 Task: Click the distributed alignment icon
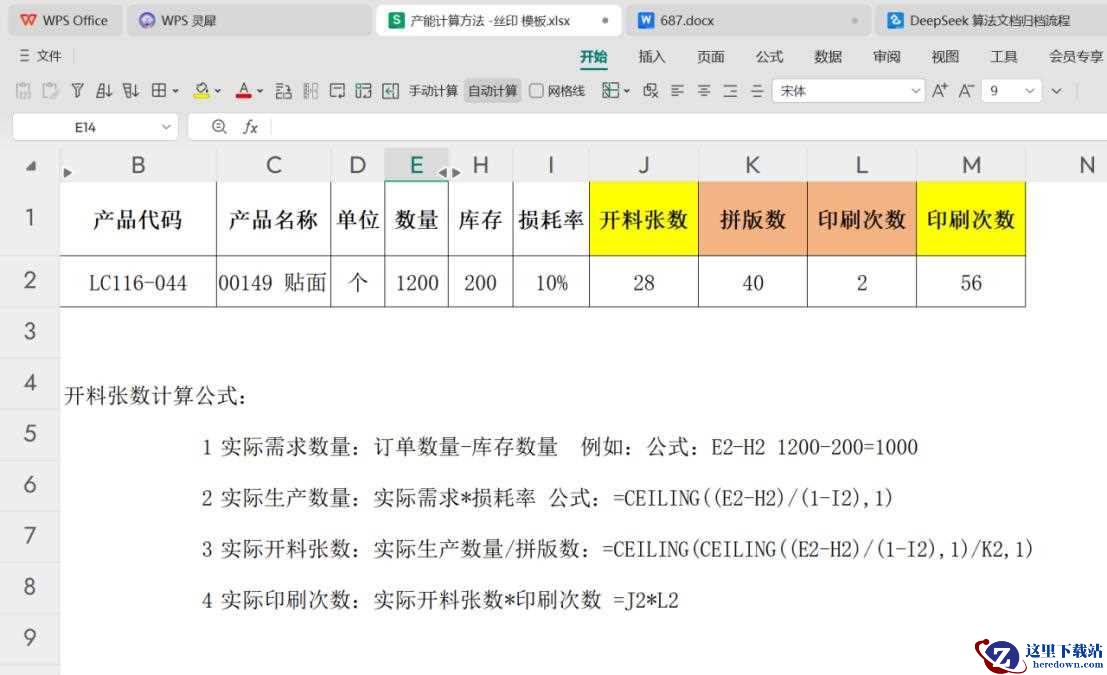click(x=757, y=90)
